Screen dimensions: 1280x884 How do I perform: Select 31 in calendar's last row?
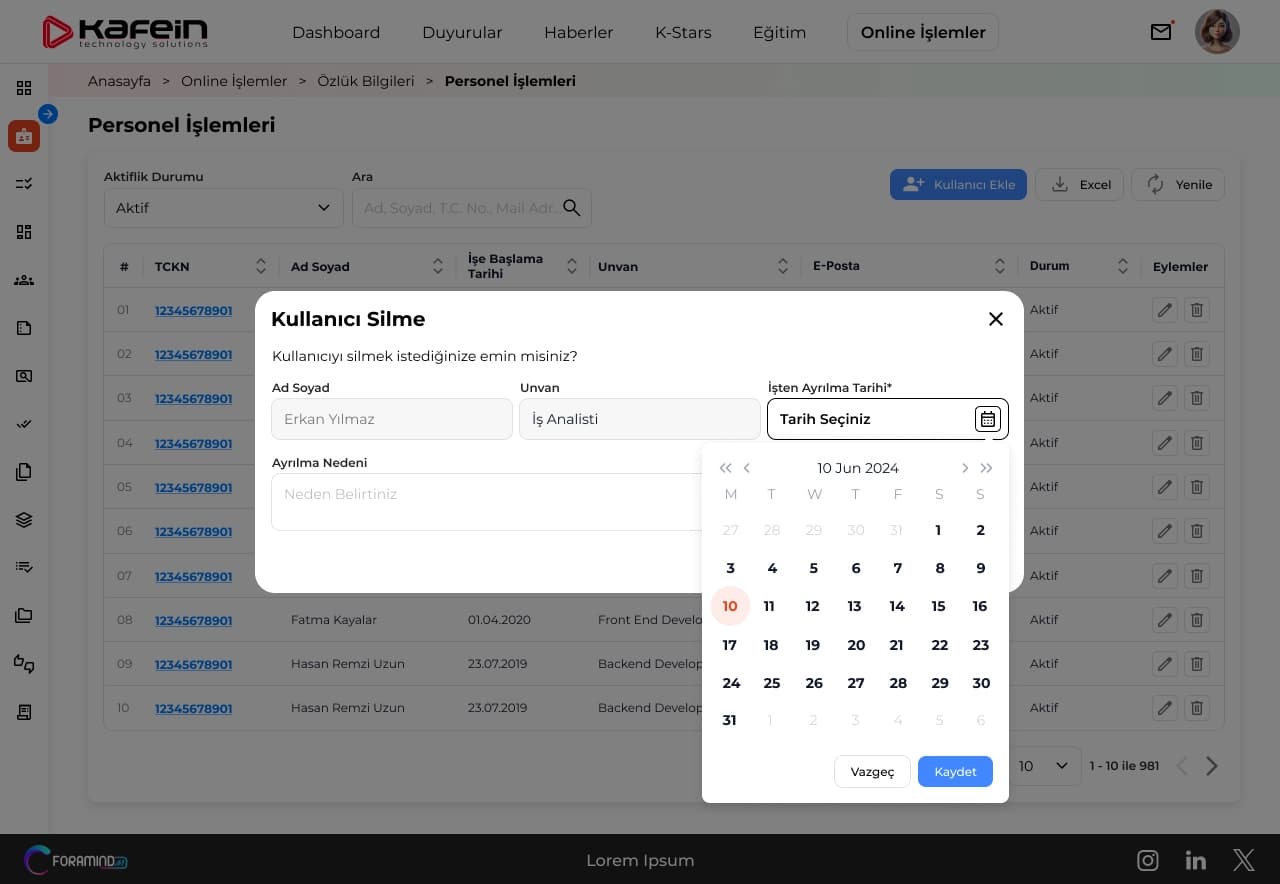tap(730, 720)
